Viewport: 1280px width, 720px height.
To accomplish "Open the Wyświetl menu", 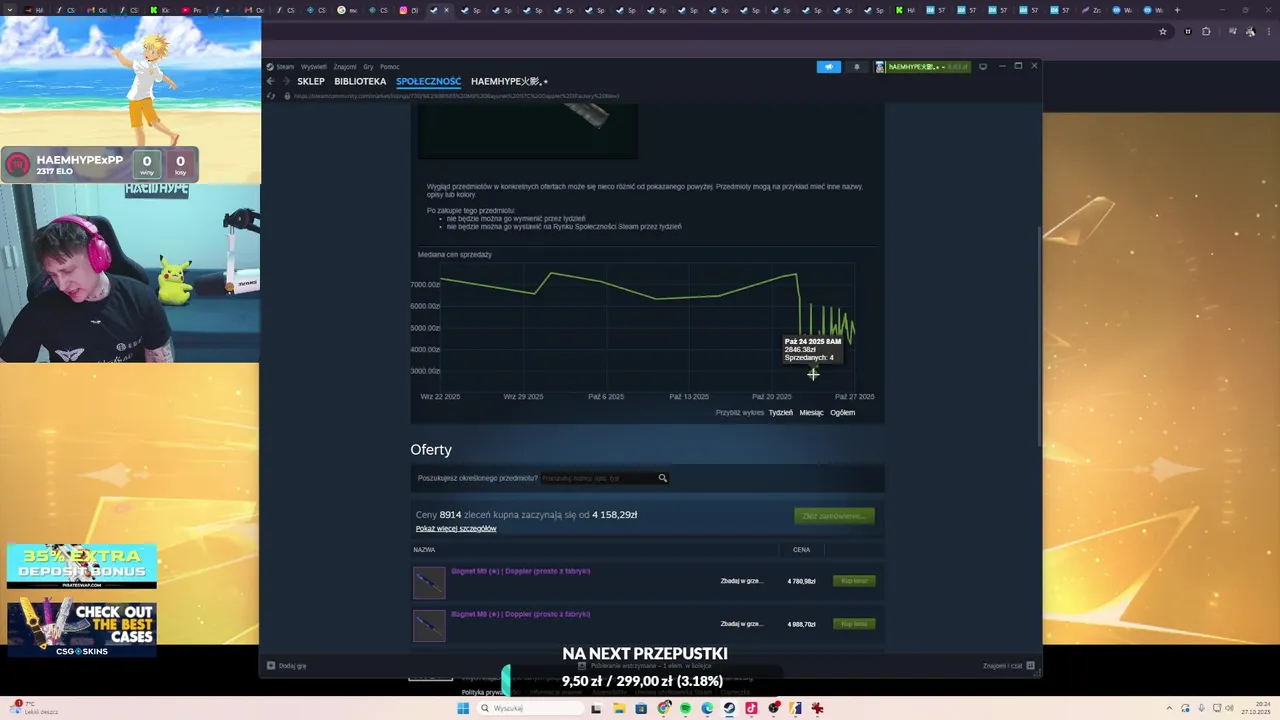I will 314,67.
